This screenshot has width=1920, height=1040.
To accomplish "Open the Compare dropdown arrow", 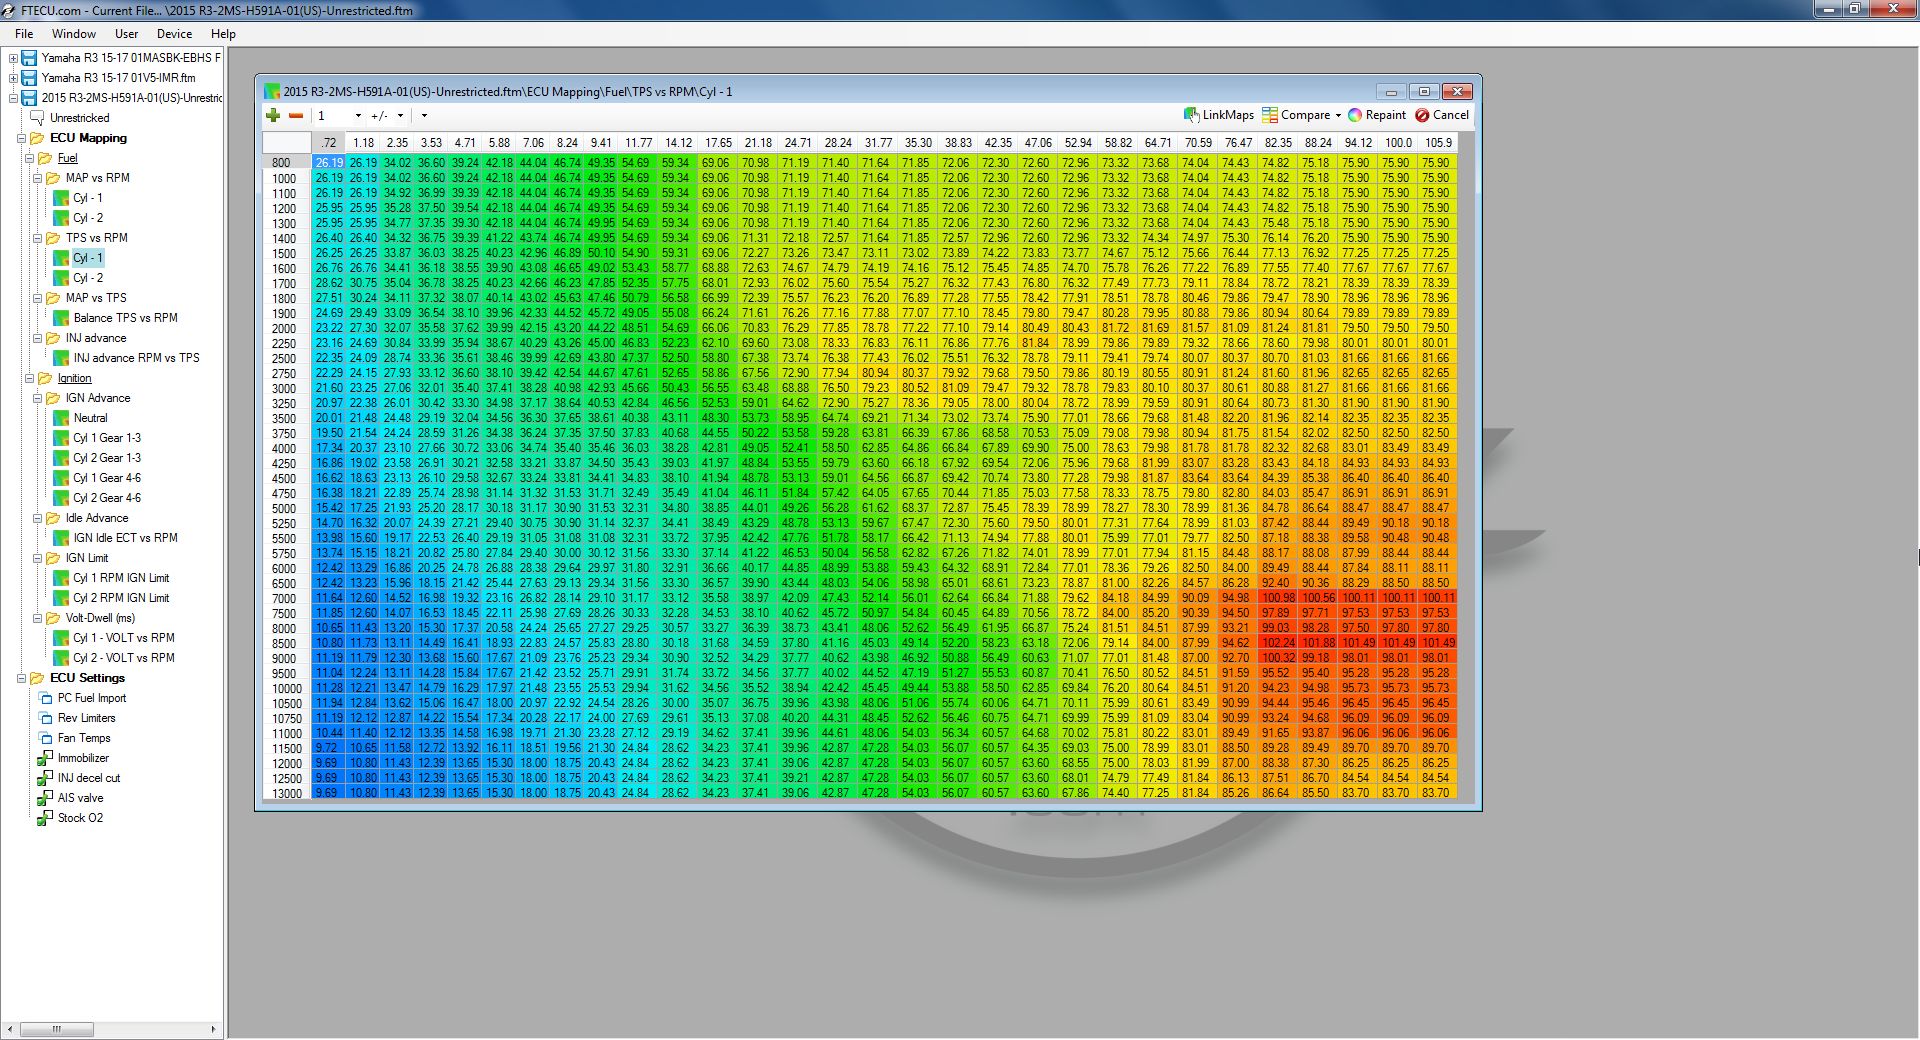I will point(1338,115).
